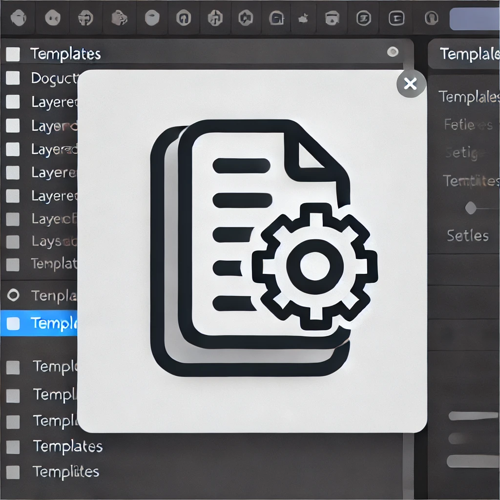Toggle the checkbox in the blue highlighted row
500x500 pixels.
point(13,323)
